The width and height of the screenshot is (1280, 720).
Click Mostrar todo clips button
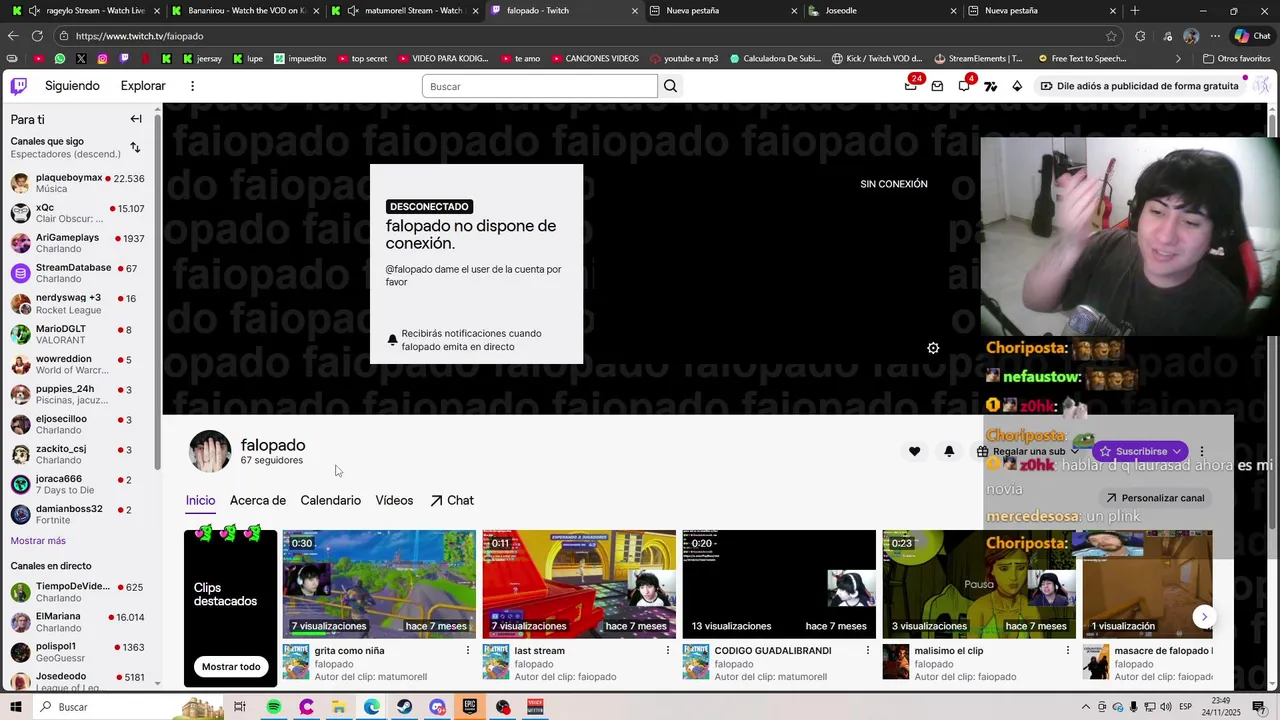tap(231, 667)
